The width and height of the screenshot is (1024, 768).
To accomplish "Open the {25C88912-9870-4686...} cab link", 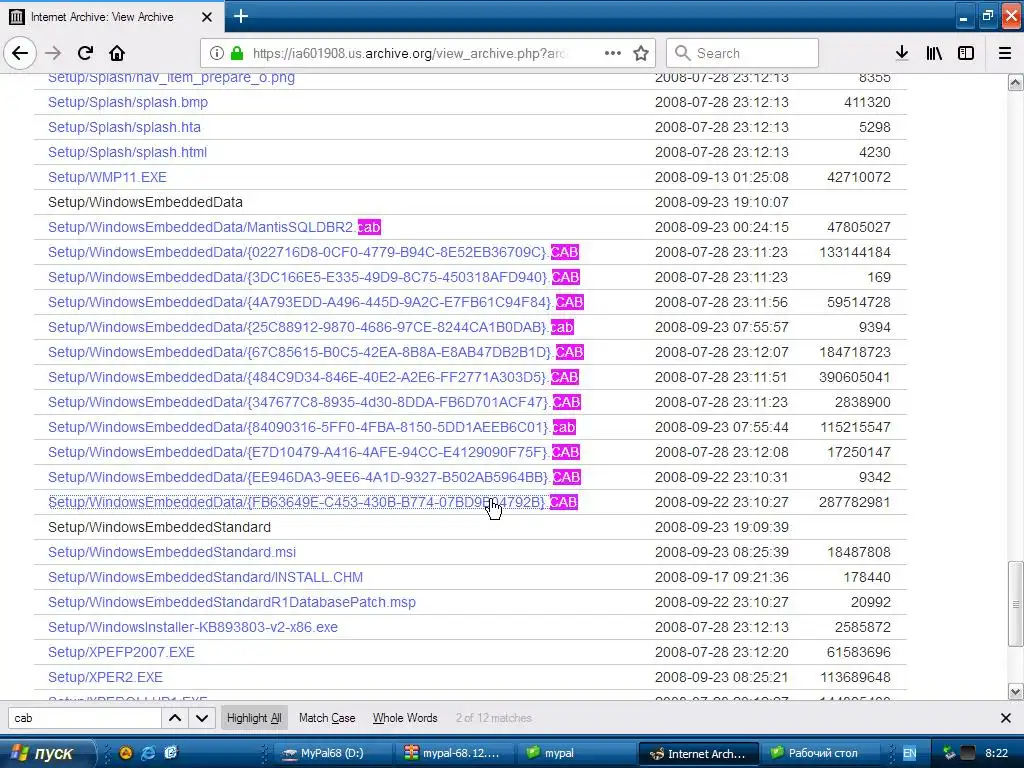I will coord(311,327).
